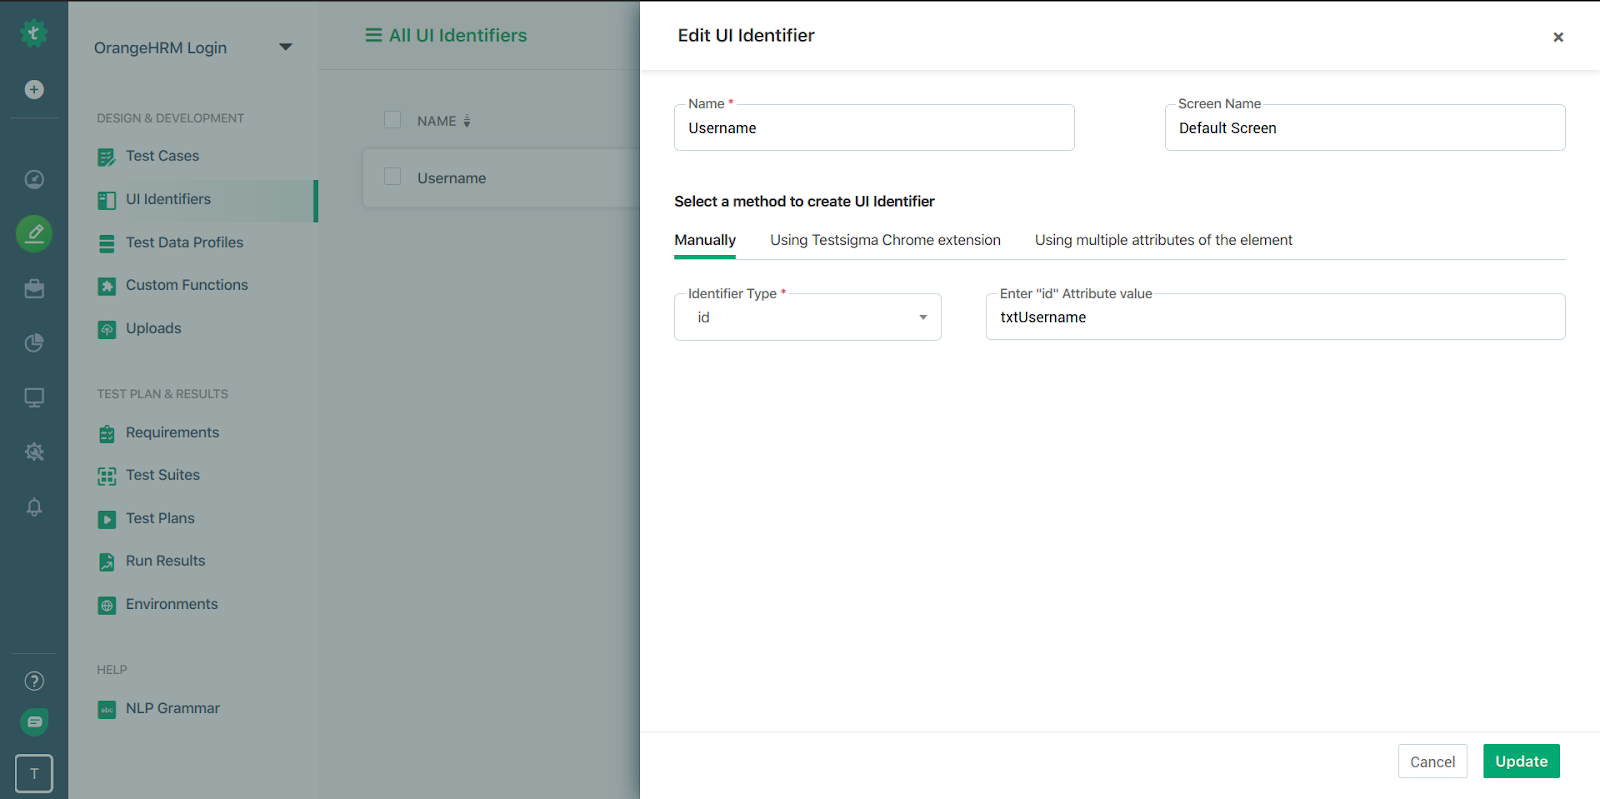Image resolution: width=1600 pixels, height=799 pixels.
Task: Open the Username identifier row link
Action: [x=451, y=178]
